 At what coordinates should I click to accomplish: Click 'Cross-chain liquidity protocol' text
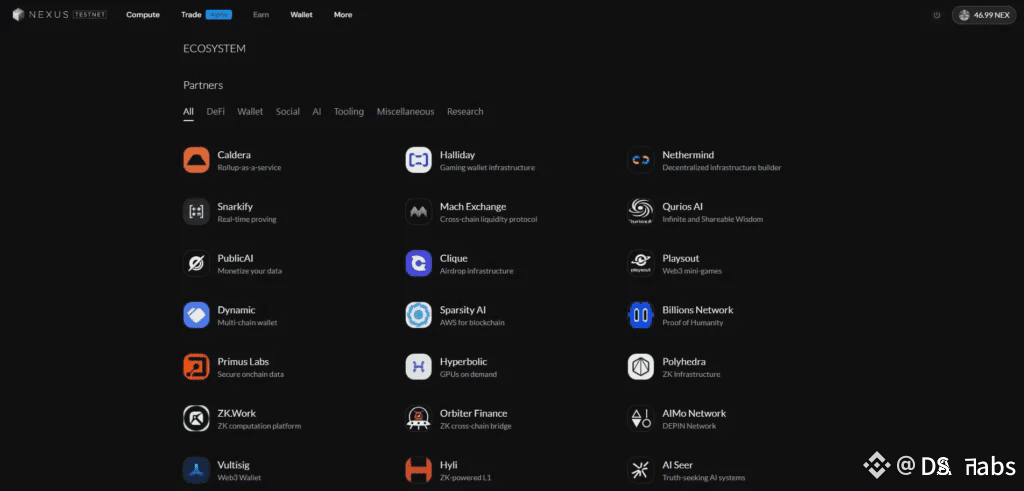click(488, 219)
